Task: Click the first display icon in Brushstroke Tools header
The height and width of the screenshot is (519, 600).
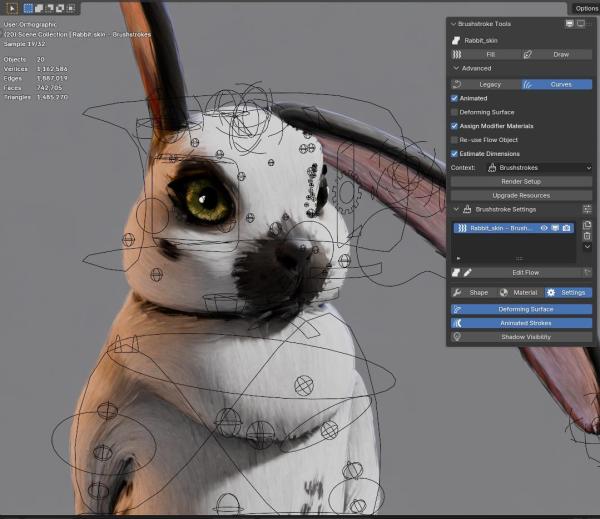Action: point(569,23)
